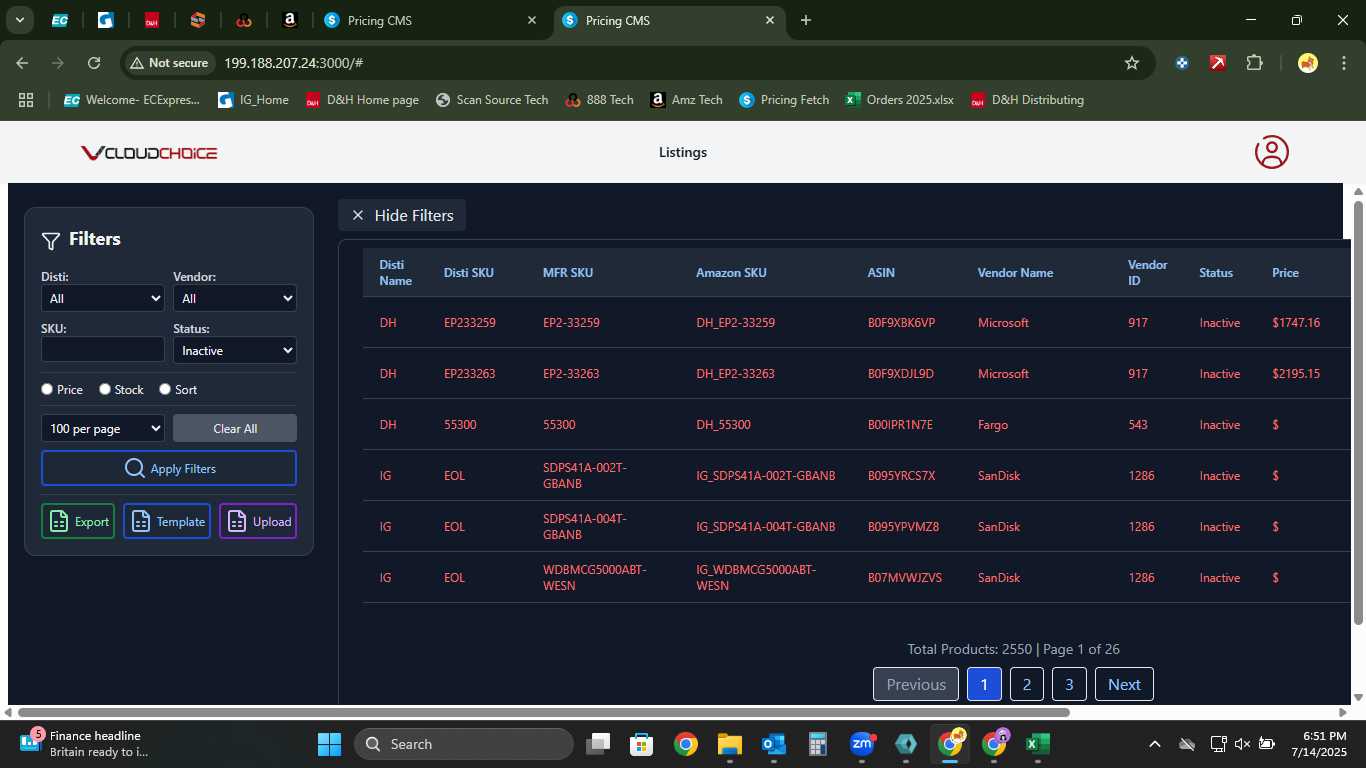Bookmark this page with the star icon
This screenshot has height=768, width=1366.
[1132, 63]
